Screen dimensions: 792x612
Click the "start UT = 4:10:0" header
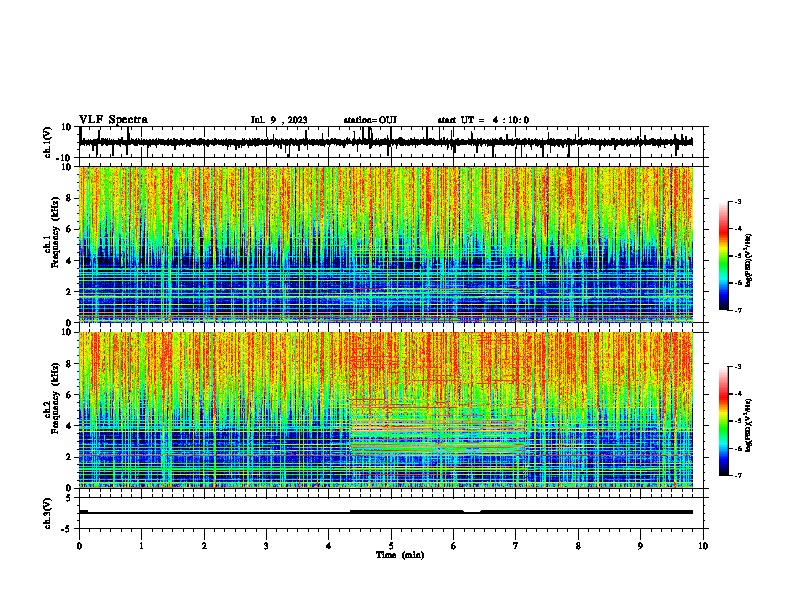pyautogui.click(x=483, y=120)
